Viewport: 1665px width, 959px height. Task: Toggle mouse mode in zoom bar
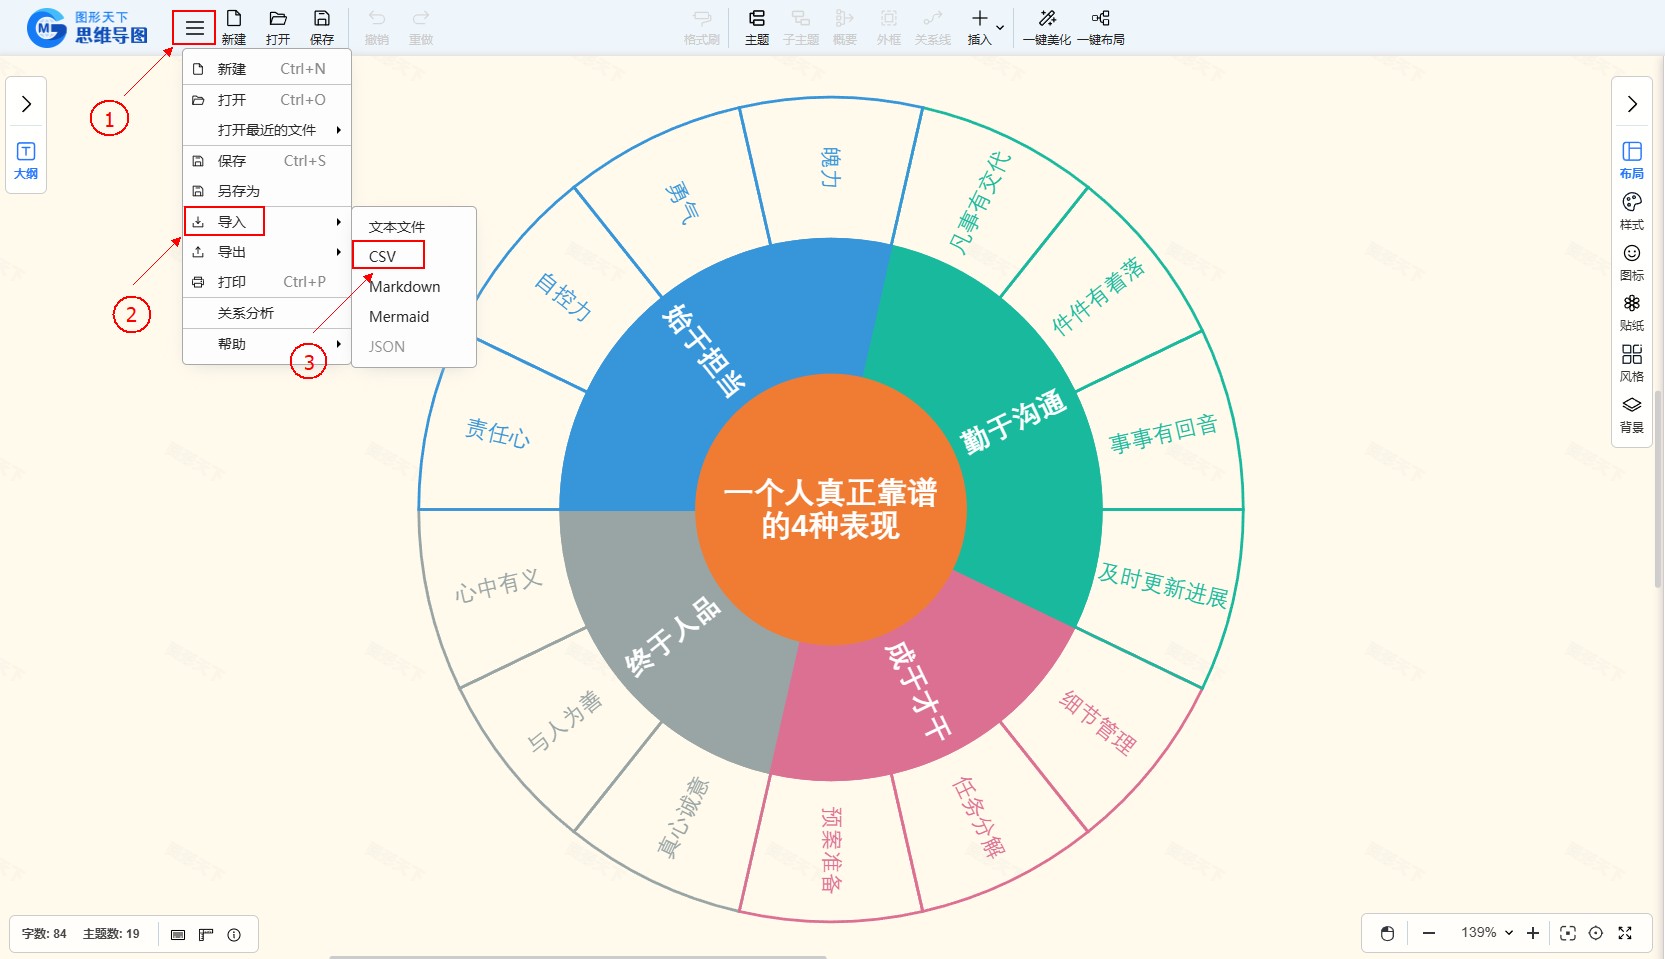click(x=1387, y=933)
